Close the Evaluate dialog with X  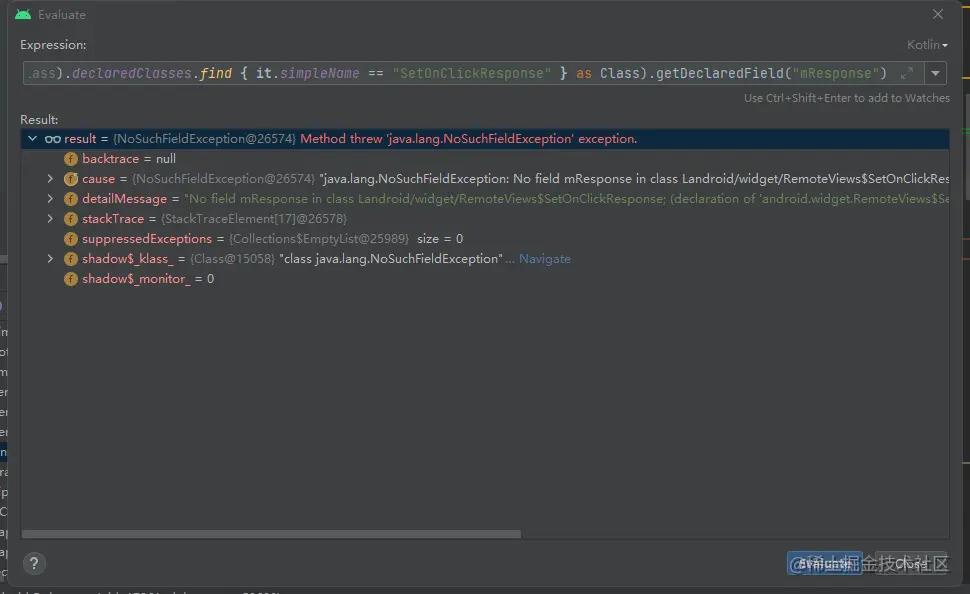938,14
